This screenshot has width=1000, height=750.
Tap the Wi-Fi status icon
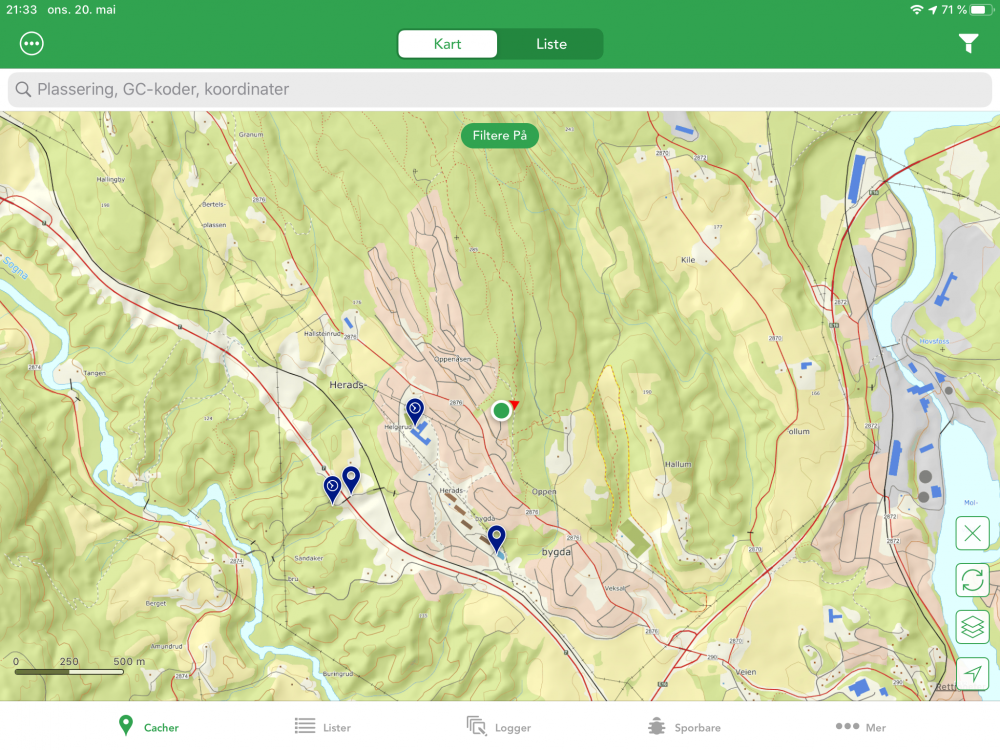coord(916,10)
